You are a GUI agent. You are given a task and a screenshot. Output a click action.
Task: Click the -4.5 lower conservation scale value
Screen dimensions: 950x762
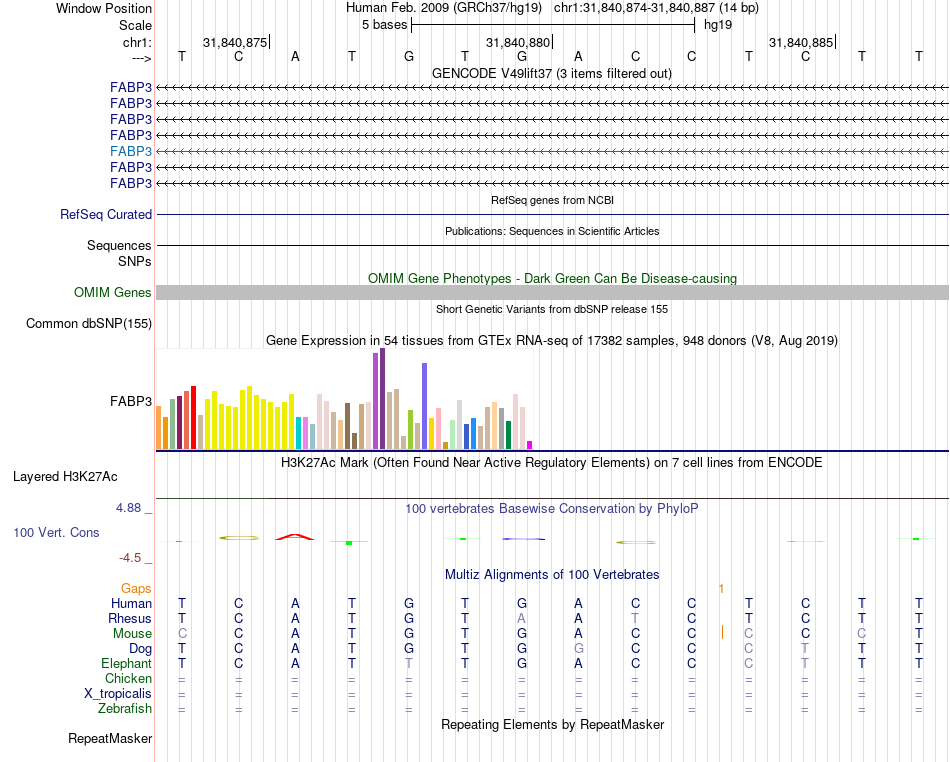[x=130, y=557]
